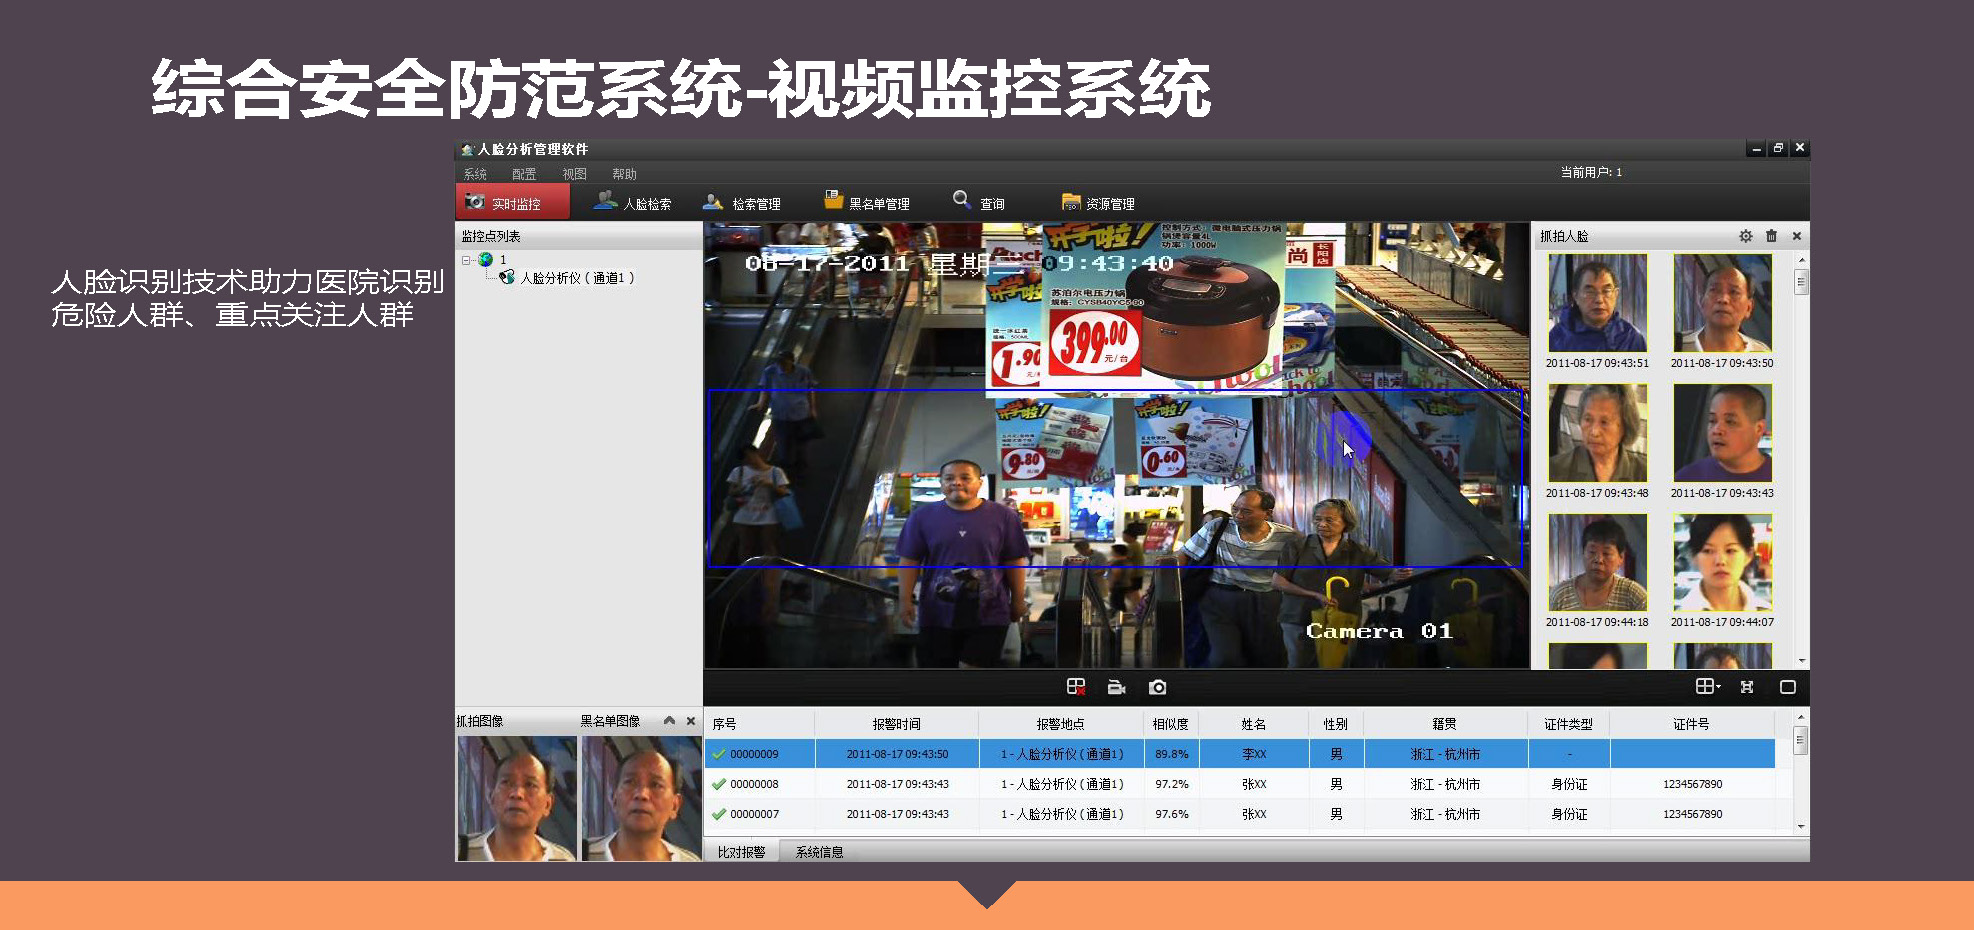This screenshot has width=1974, height=930.
Task: Click the alarm table scrollbar up arrow
Action: click(x=1801, y=717)
